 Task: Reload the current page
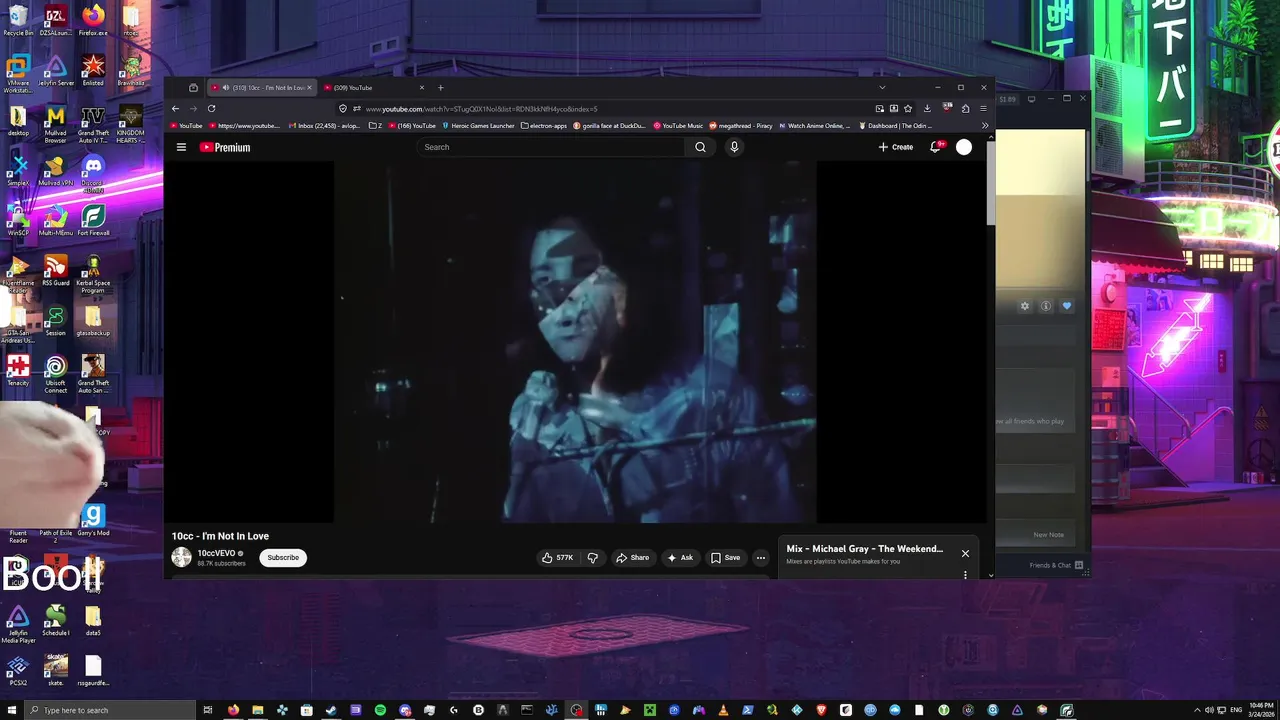coord(211,108)
